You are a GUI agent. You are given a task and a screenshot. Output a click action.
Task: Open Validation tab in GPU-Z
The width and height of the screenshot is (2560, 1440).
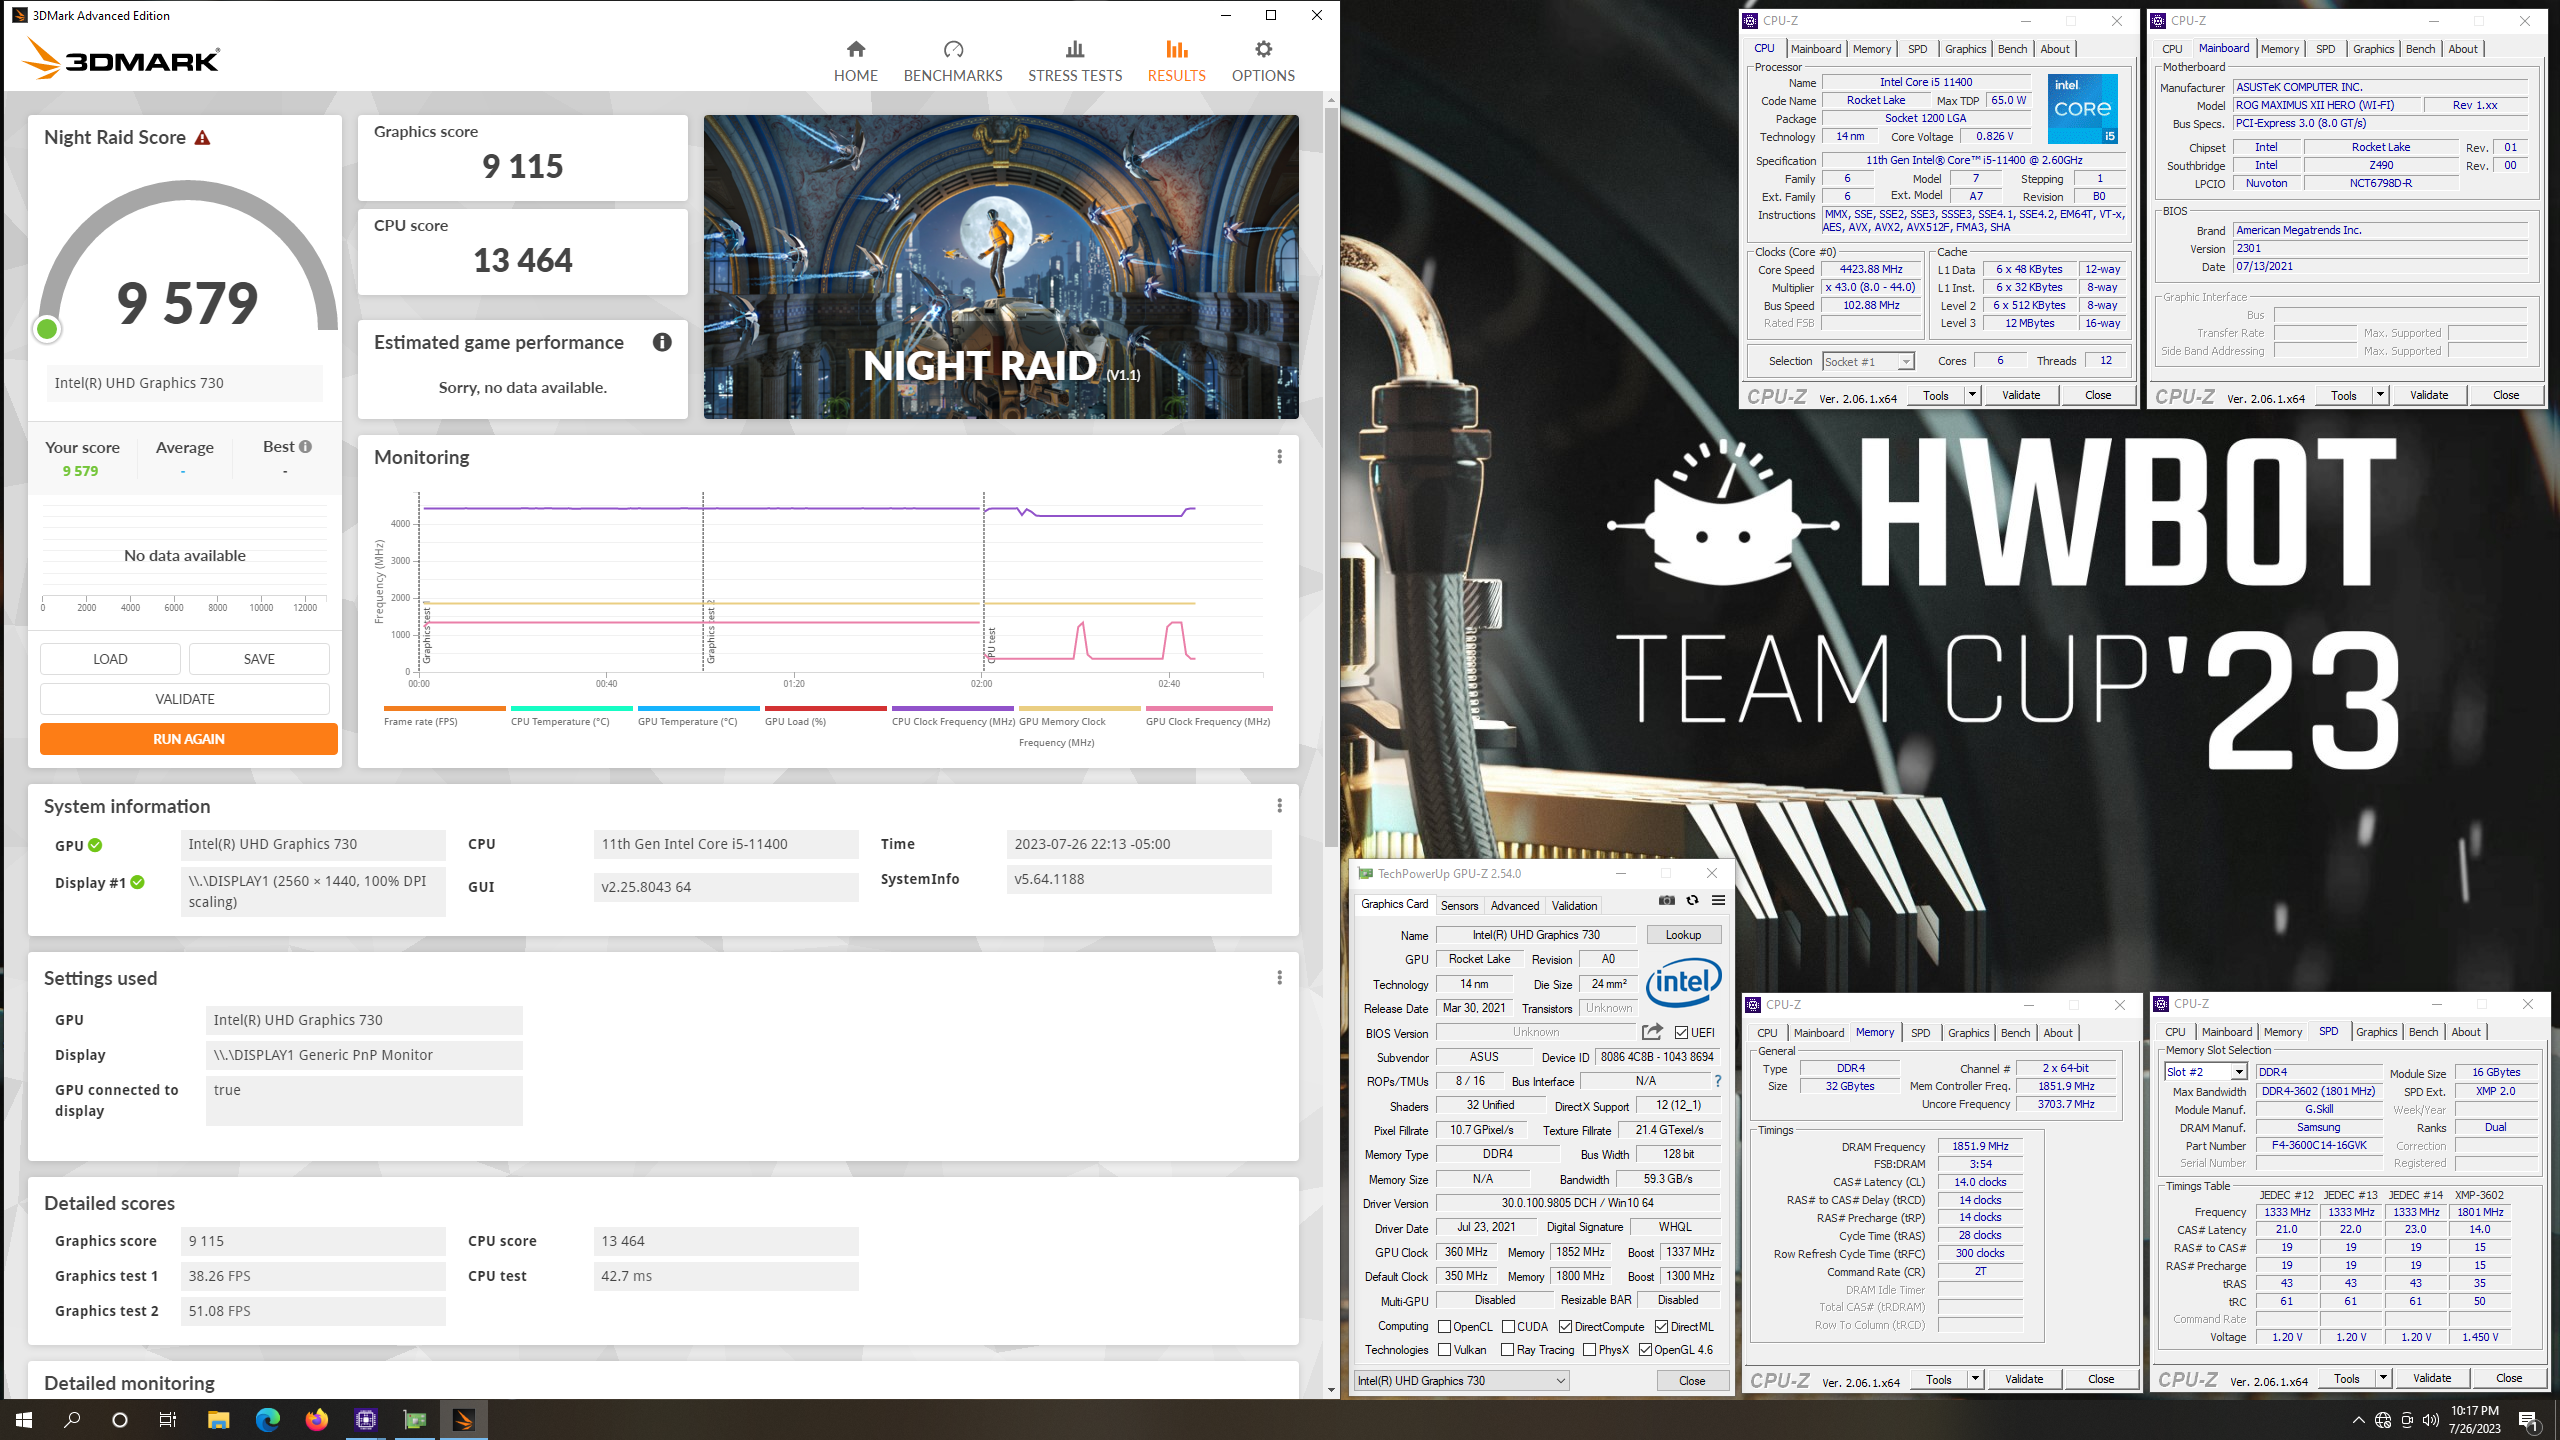tap(1574, 906)
